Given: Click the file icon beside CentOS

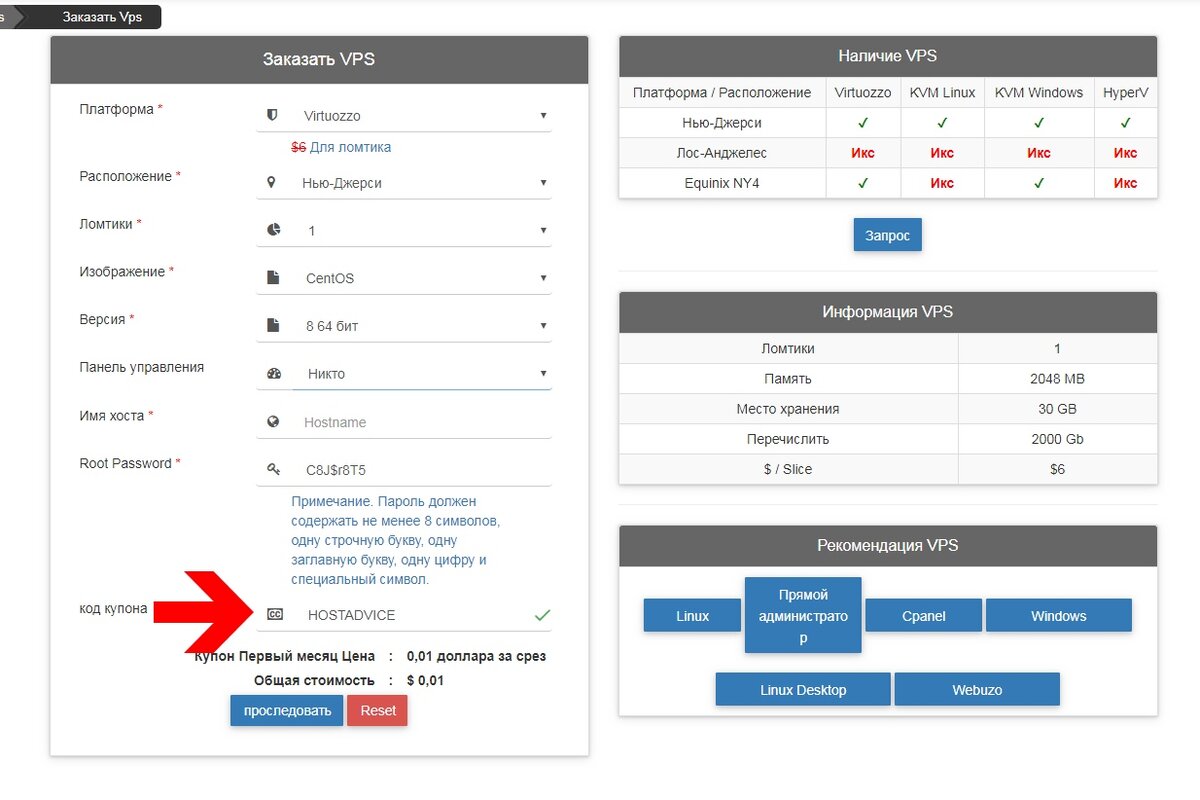Looking at the screenshot, I should pyautogui.click(x=273, y=278).
